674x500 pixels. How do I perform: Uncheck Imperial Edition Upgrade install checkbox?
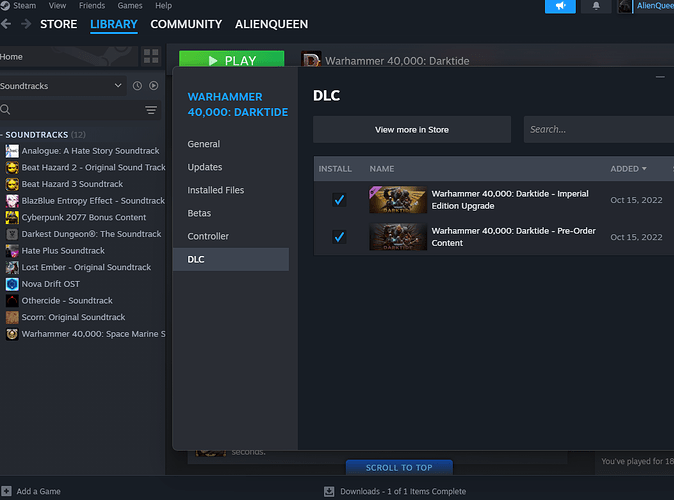pyautogui.click(x=339, y=200)
